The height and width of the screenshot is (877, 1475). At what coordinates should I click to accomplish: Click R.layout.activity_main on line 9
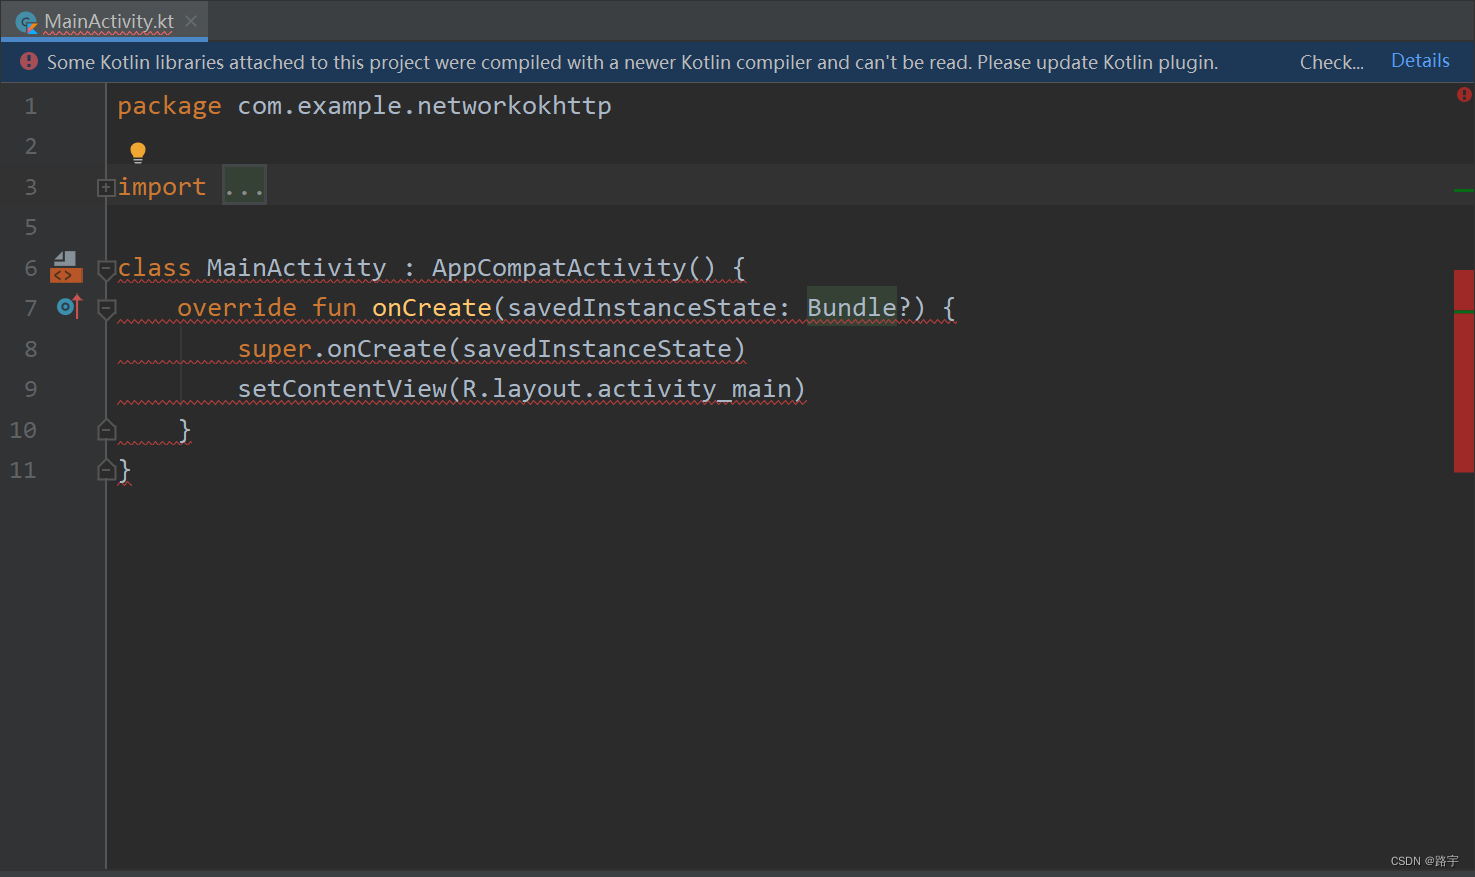coord(627,389)
